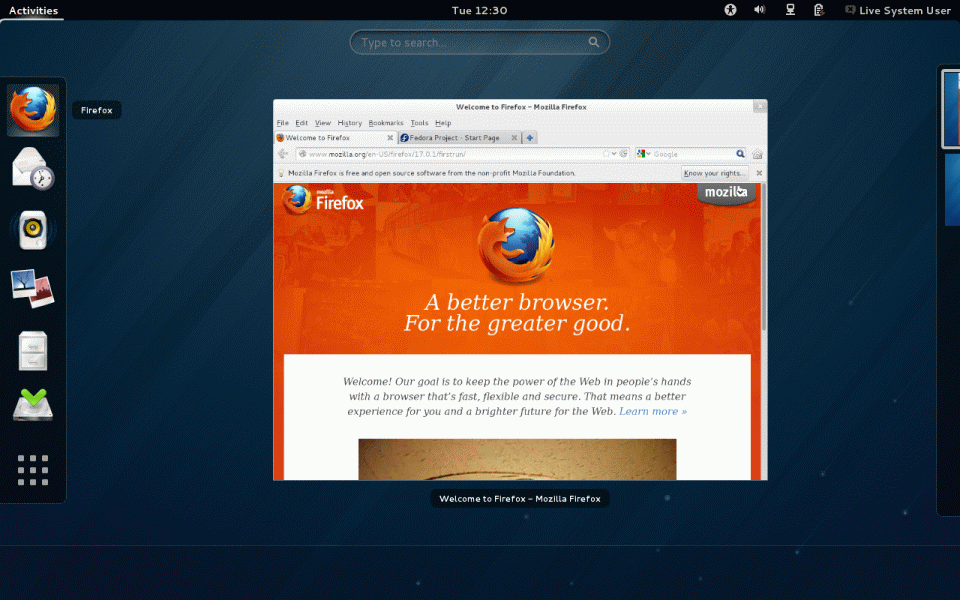This screenshot has height=600, width=960.
Task: Show Applications grid button in dash
Action: [33, 470]
